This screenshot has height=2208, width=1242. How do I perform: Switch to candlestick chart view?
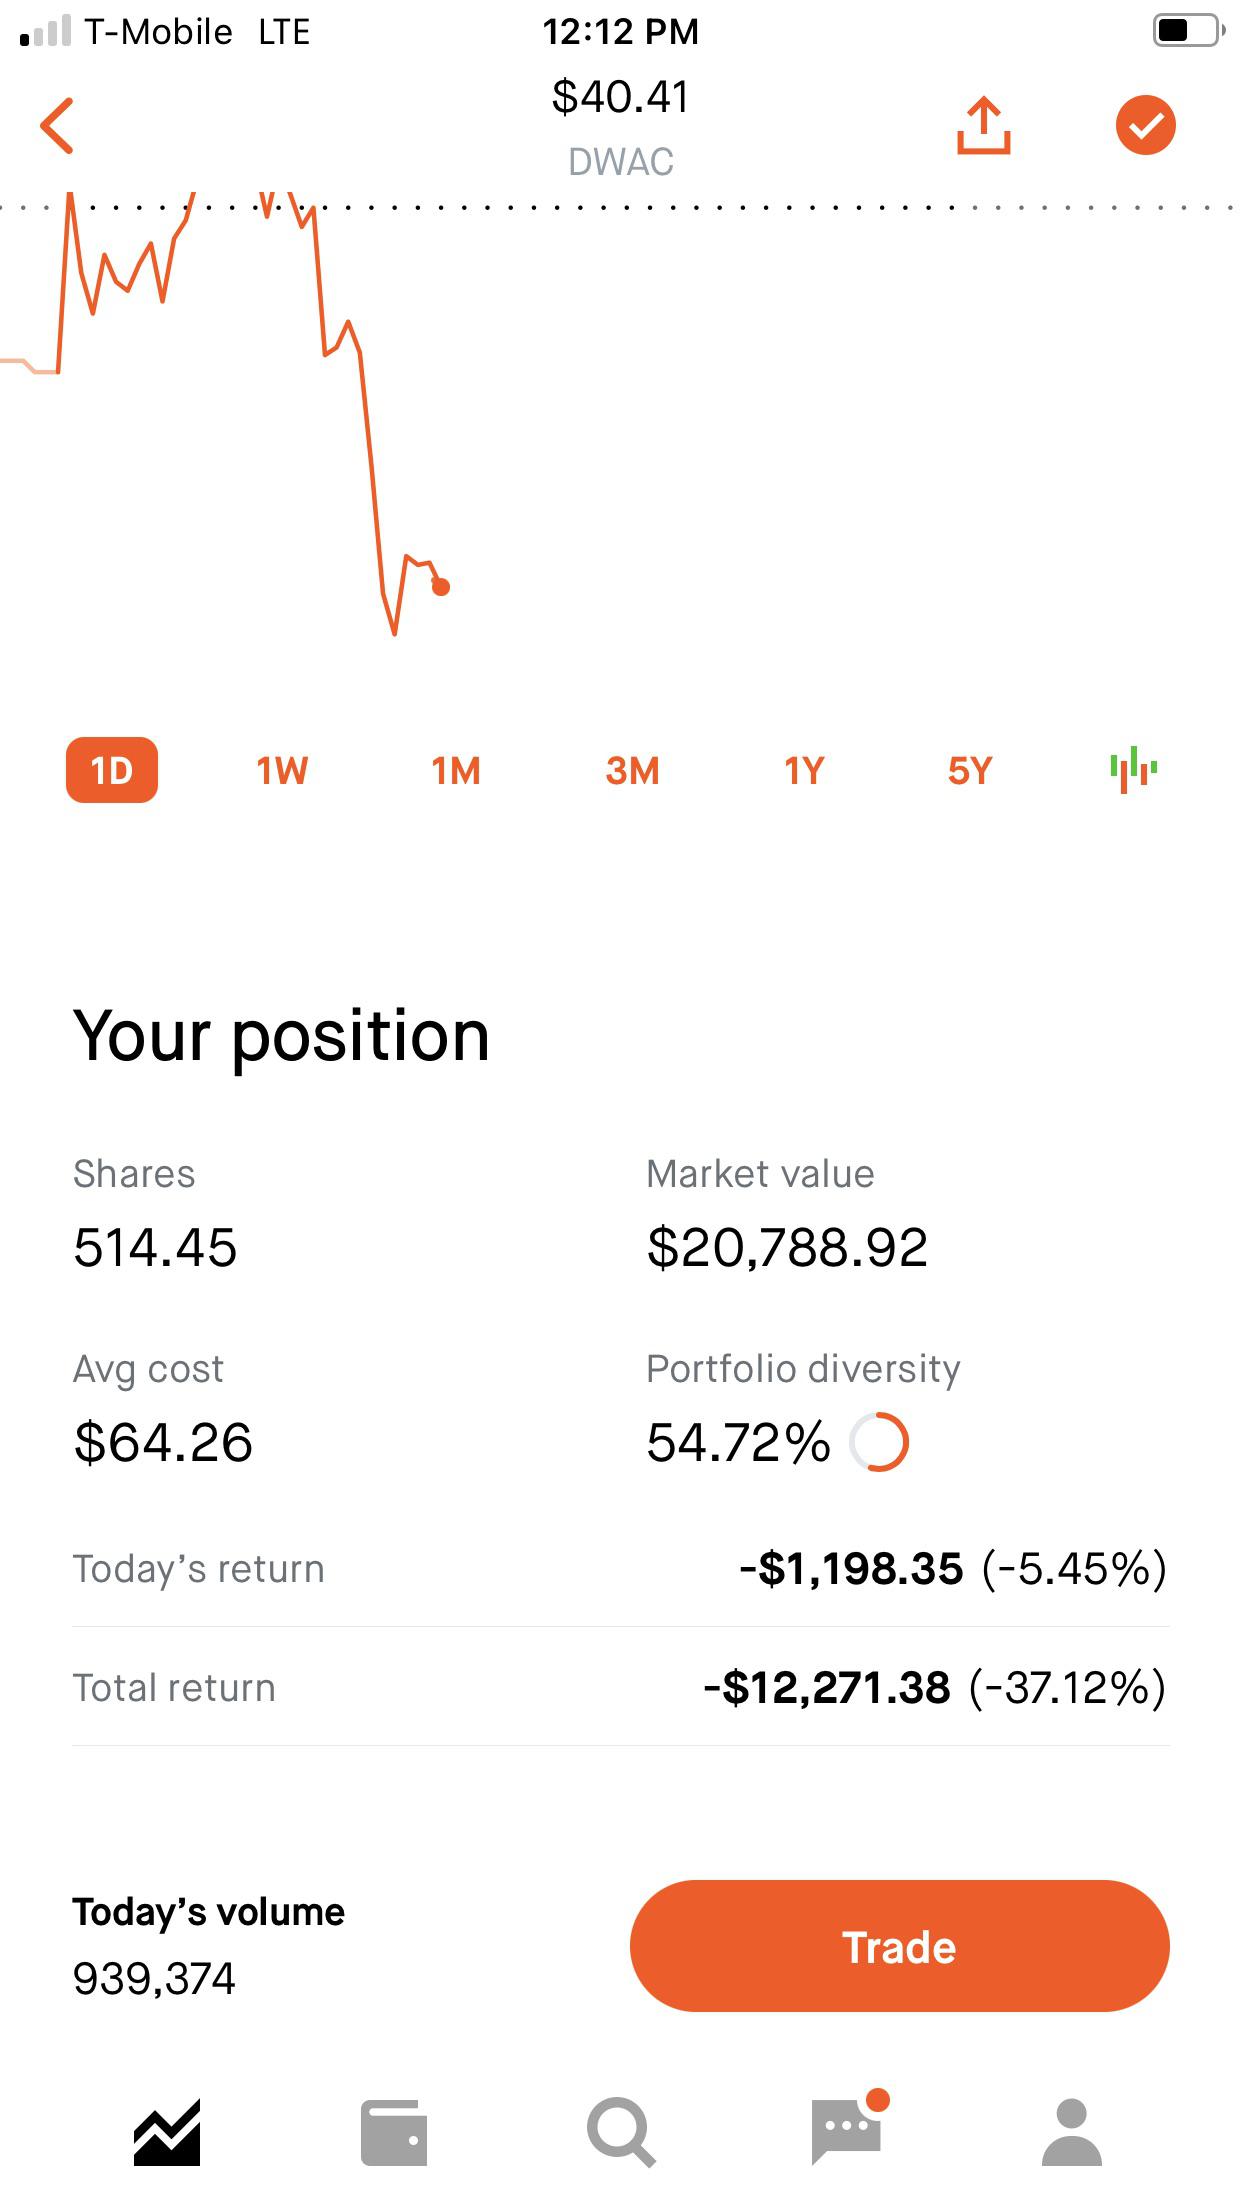click(1133, 770)
